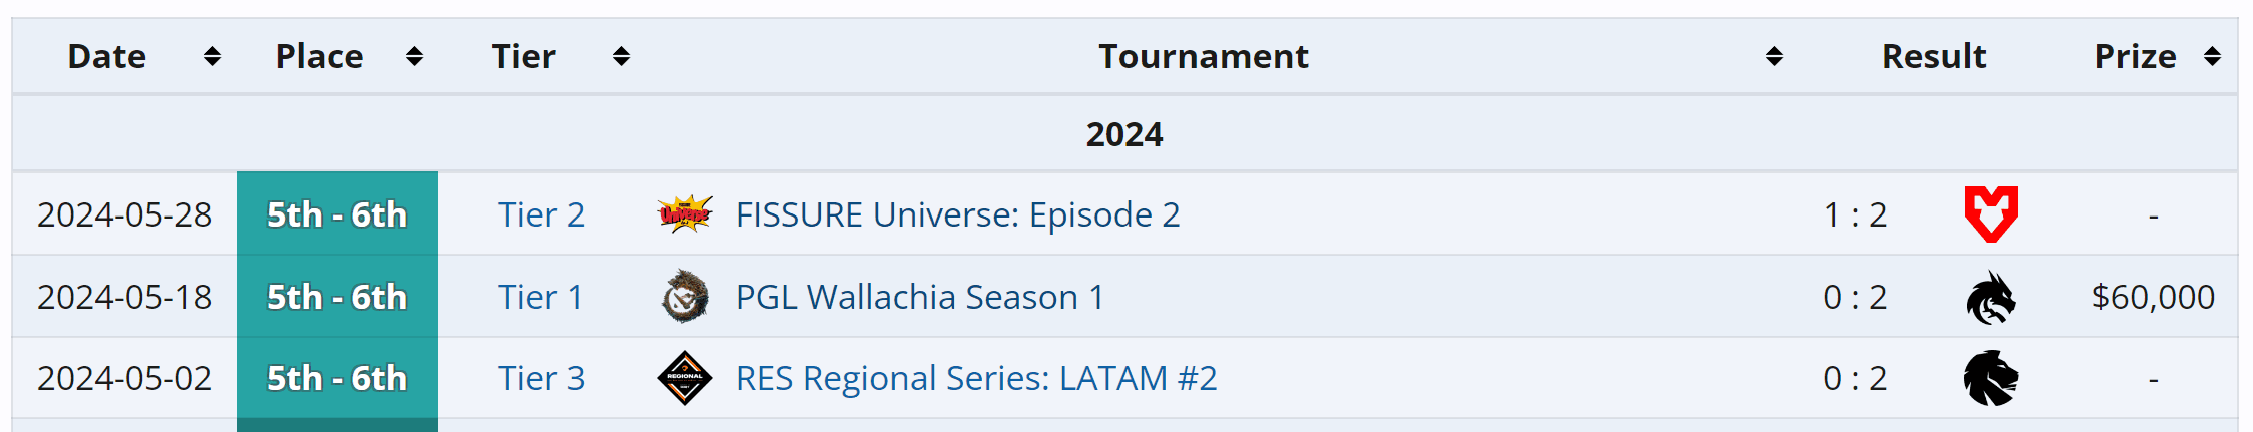2253x432 pixels.
Task: Open FISSURE Universe: Episode 2 link
Action: point(957,215)
